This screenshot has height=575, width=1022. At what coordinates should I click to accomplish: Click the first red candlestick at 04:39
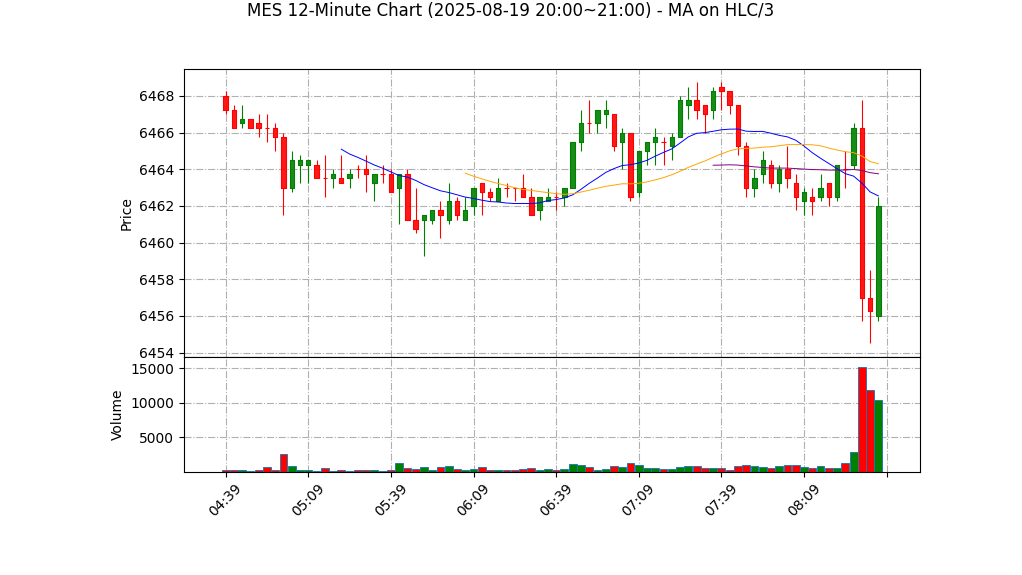(226, 104)
